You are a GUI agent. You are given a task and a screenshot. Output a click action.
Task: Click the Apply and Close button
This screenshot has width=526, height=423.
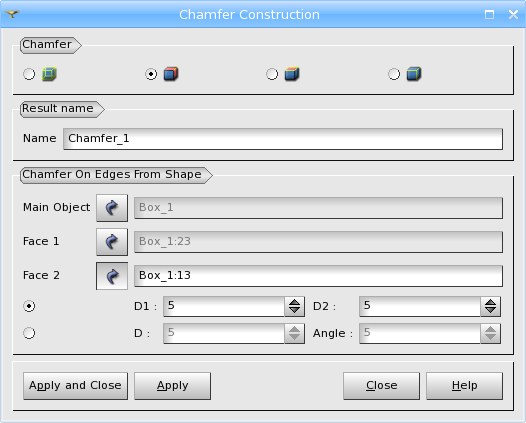[x=75, y=386]
